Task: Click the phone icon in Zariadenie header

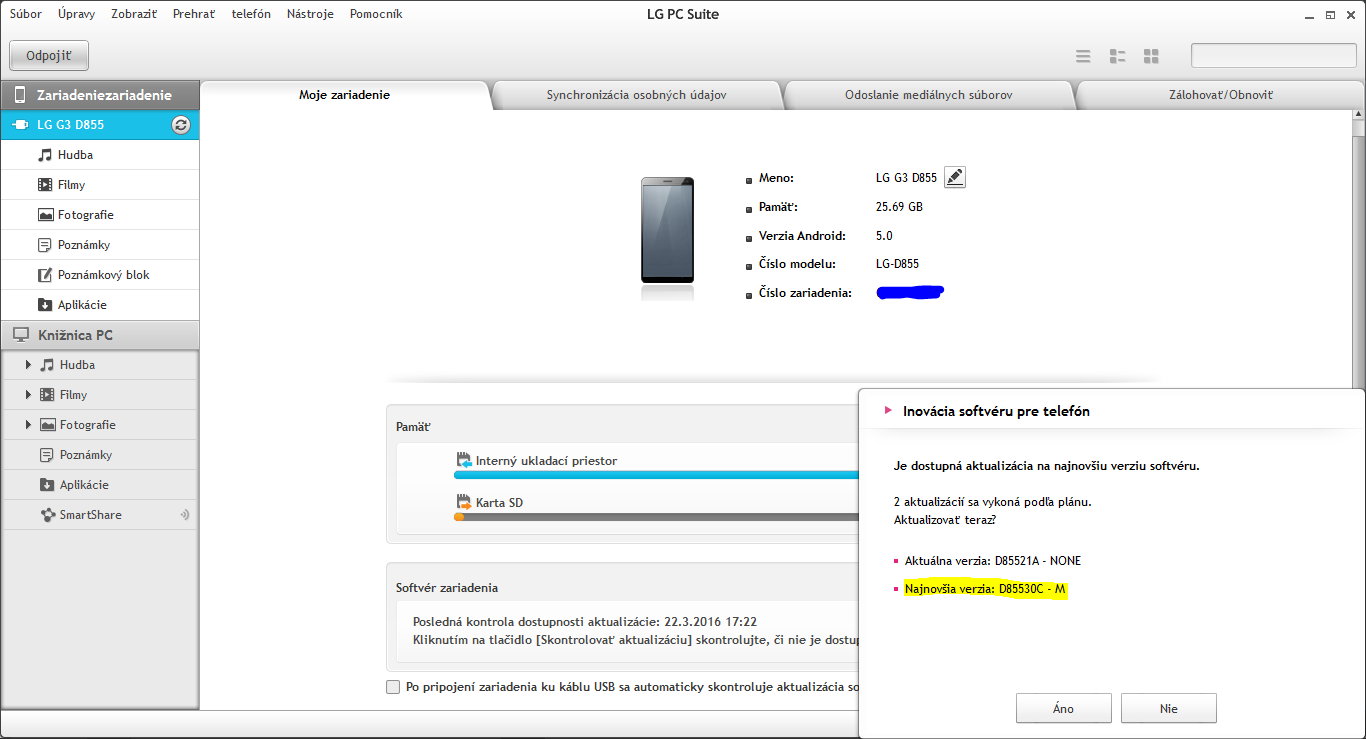Action: point(19,95)
